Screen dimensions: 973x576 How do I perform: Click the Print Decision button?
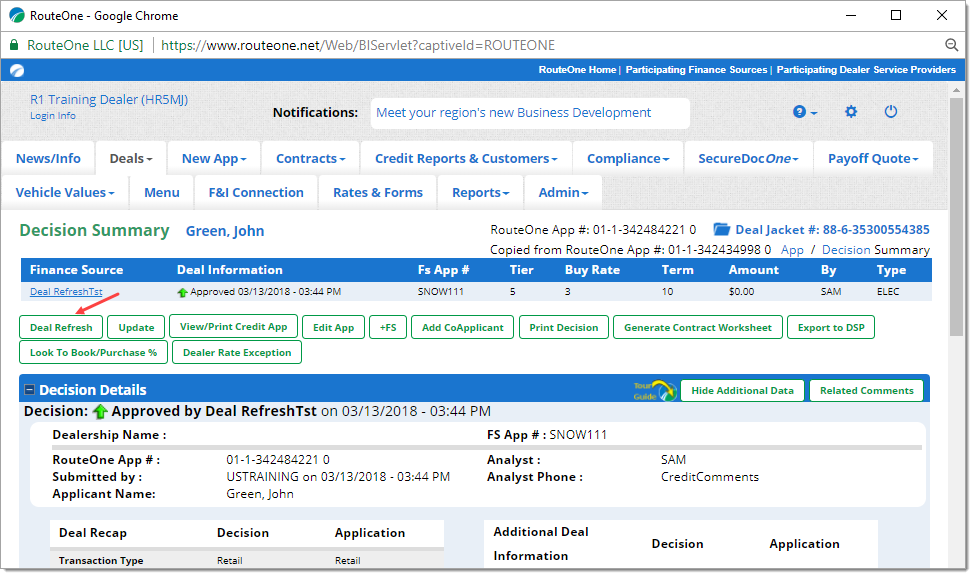(563, 327)
